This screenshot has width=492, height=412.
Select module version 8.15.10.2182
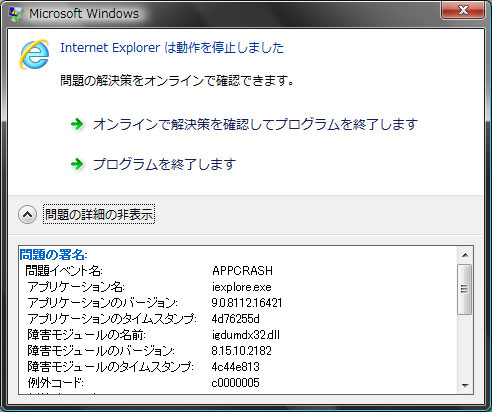pos(241,351)
